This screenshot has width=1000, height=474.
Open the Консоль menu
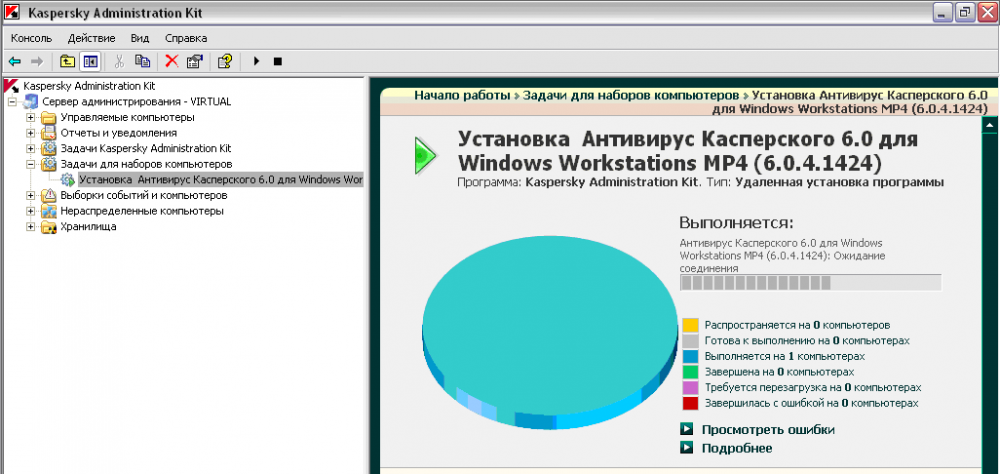coord(31,38)
